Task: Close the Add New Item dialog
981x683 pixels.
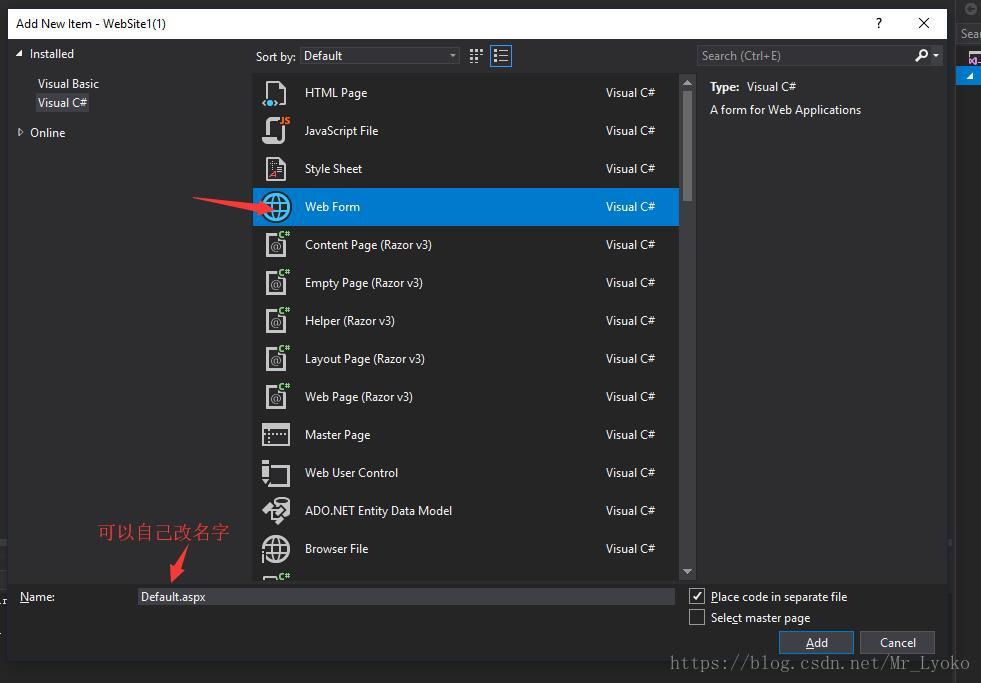Action: [923, 23]
